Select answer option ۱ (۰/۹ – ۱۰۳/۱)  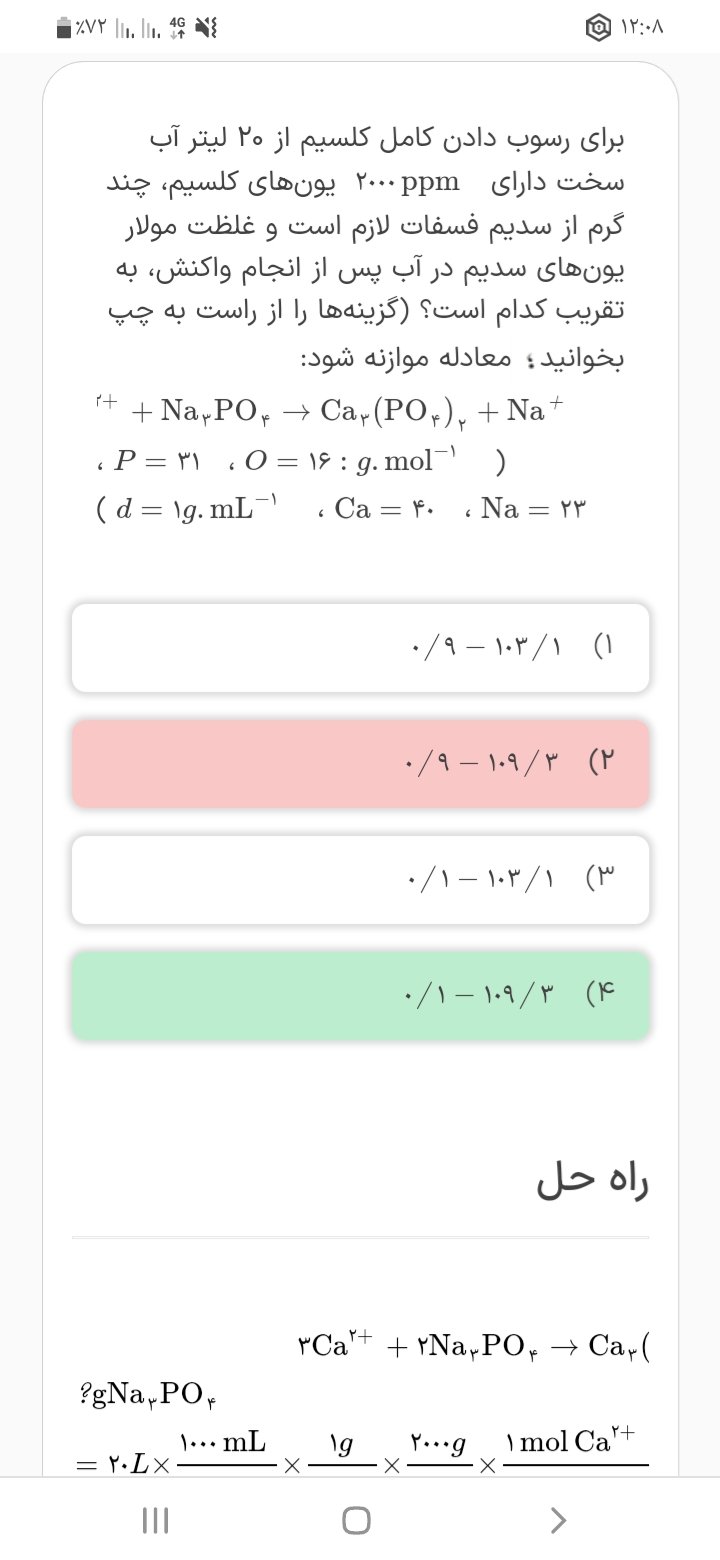tap(360, 647)
